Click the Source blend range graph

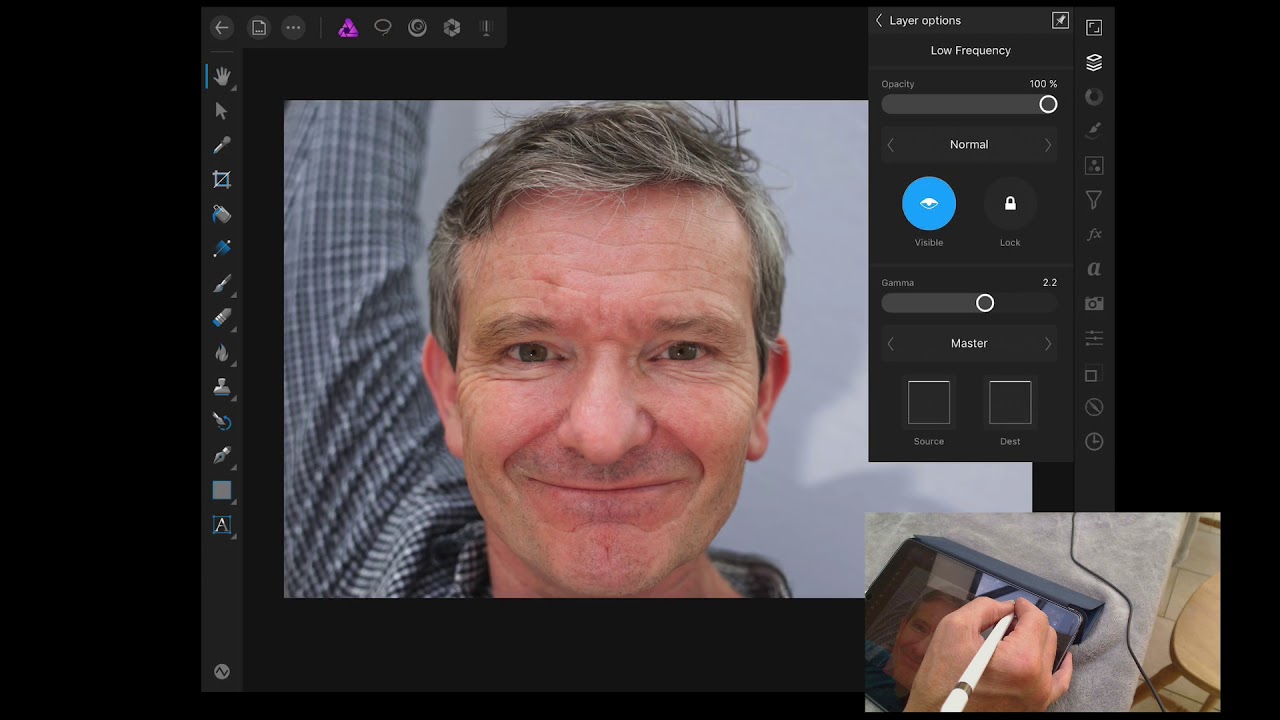point(929,402)
